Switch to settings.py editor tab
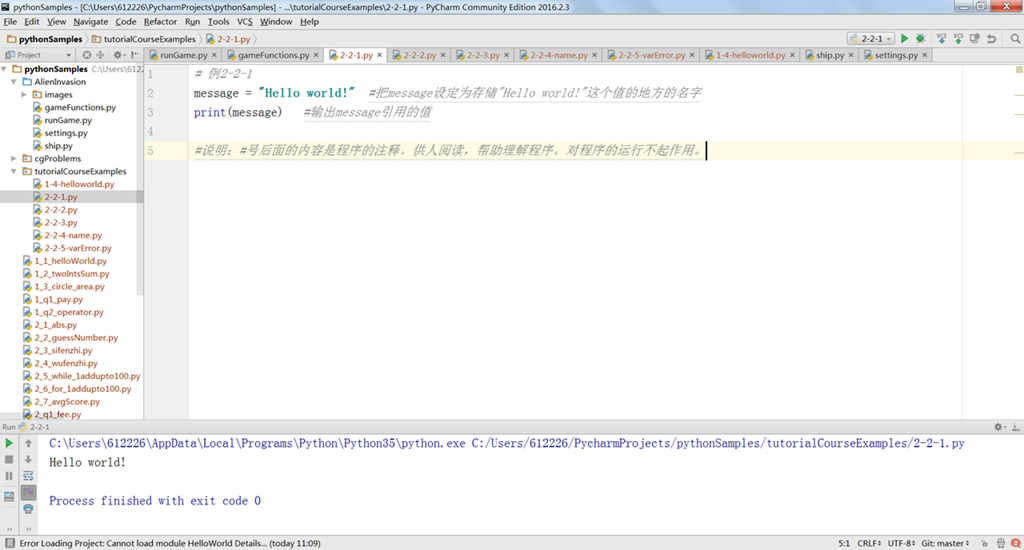 click(x=896, y=55)
